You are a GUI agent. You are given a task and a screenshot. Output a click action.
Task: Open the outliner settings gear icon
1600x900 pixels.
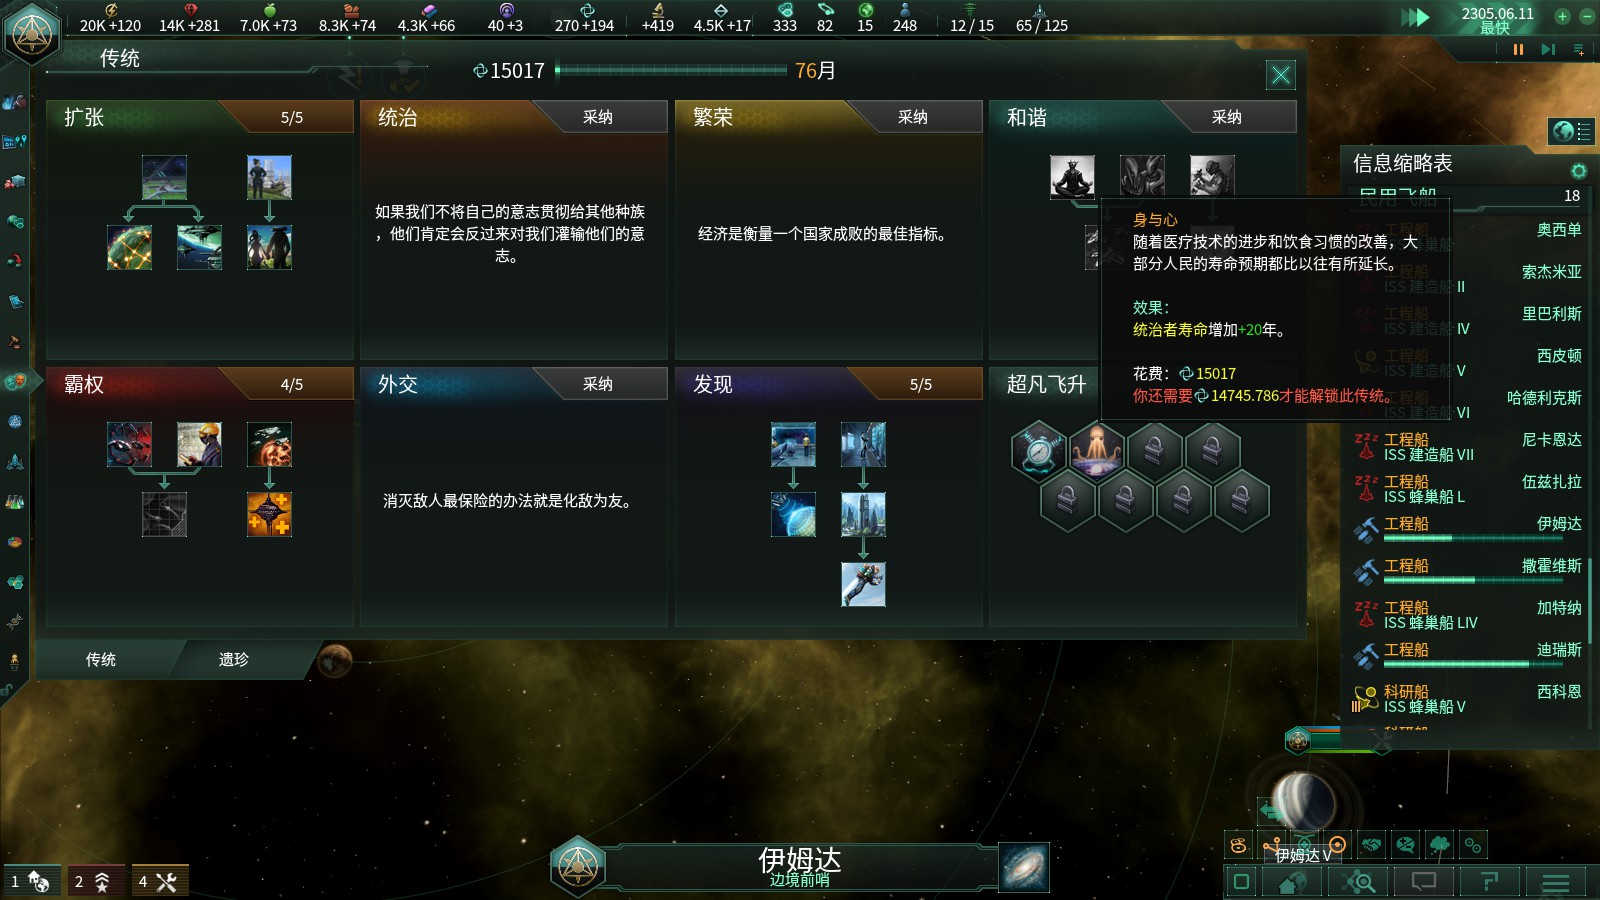click(1579, 171)
